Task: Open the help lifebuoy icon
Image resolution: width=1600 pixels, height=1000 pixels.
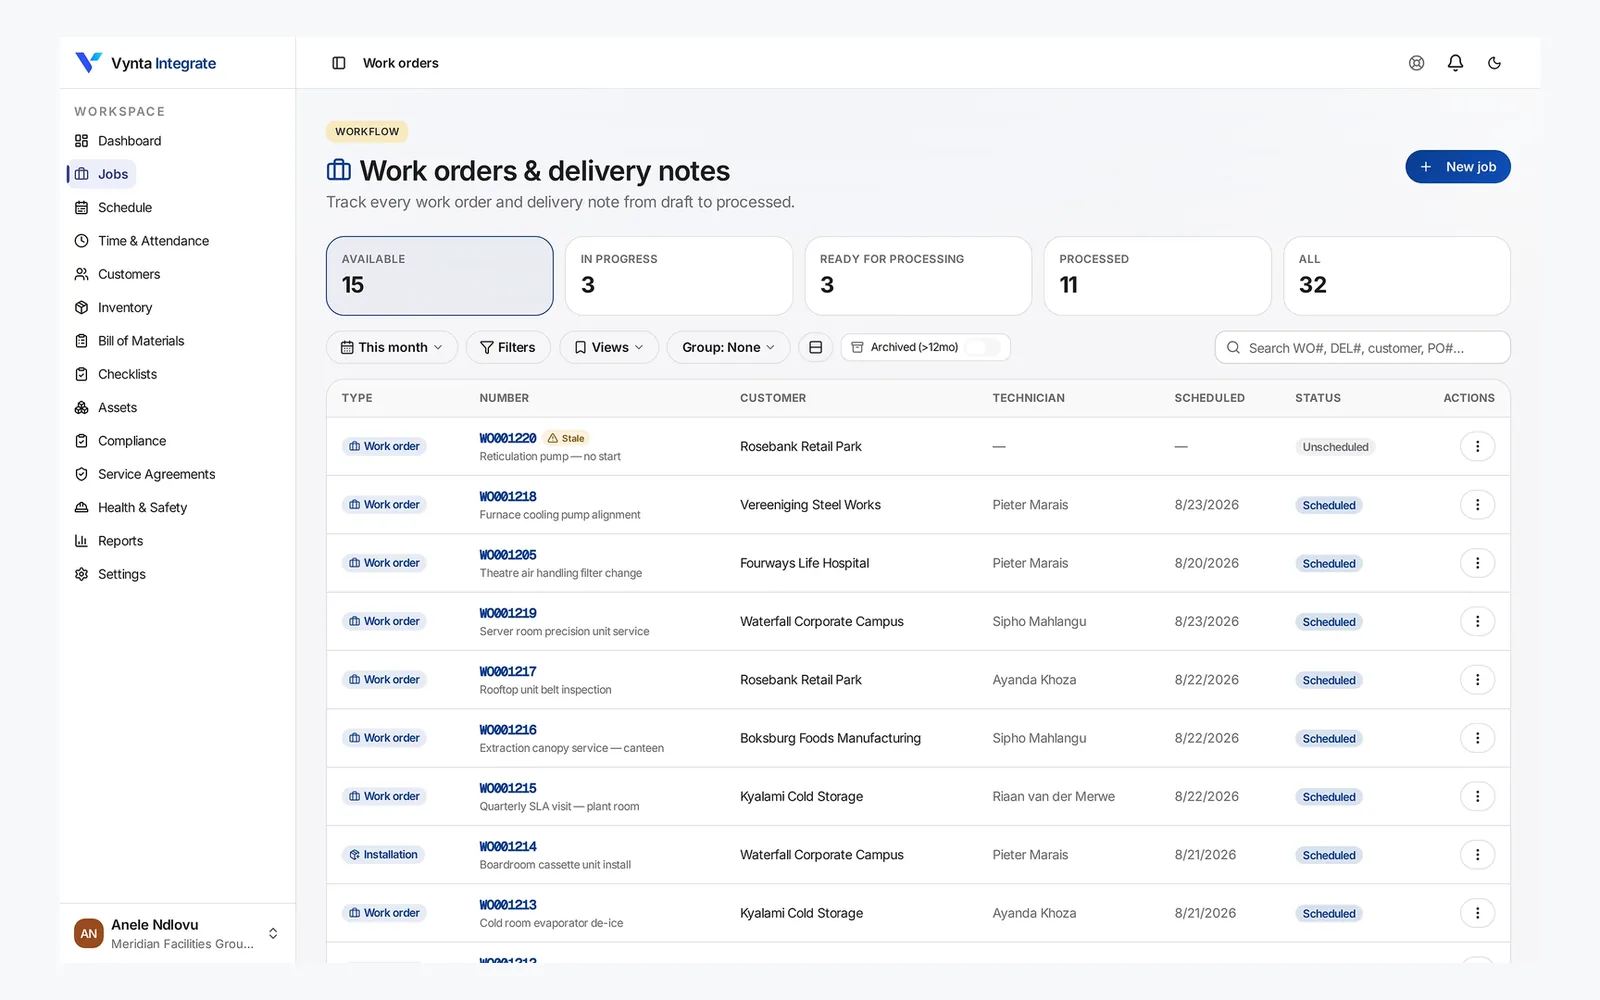Action: [x=1416, y=63]
